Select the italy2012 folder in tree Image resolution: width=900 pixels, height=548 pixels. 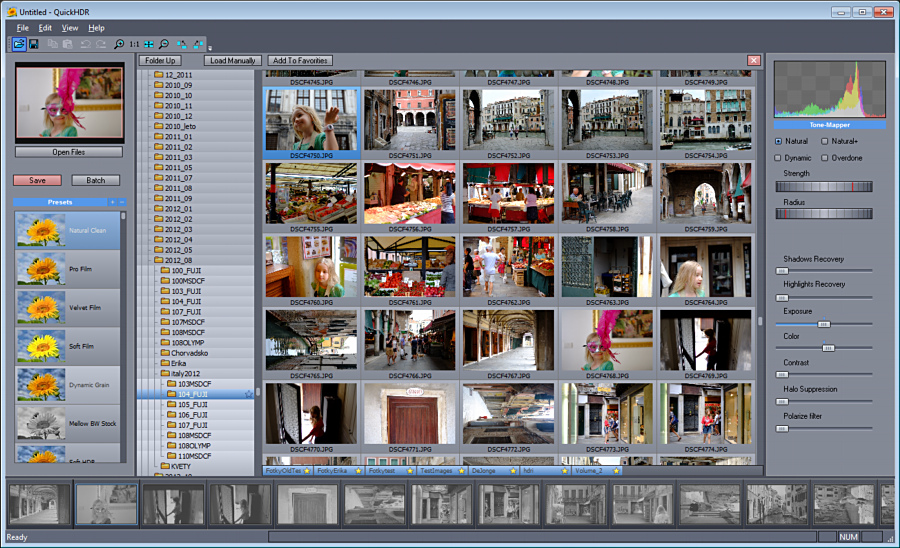tap(180, 374)
